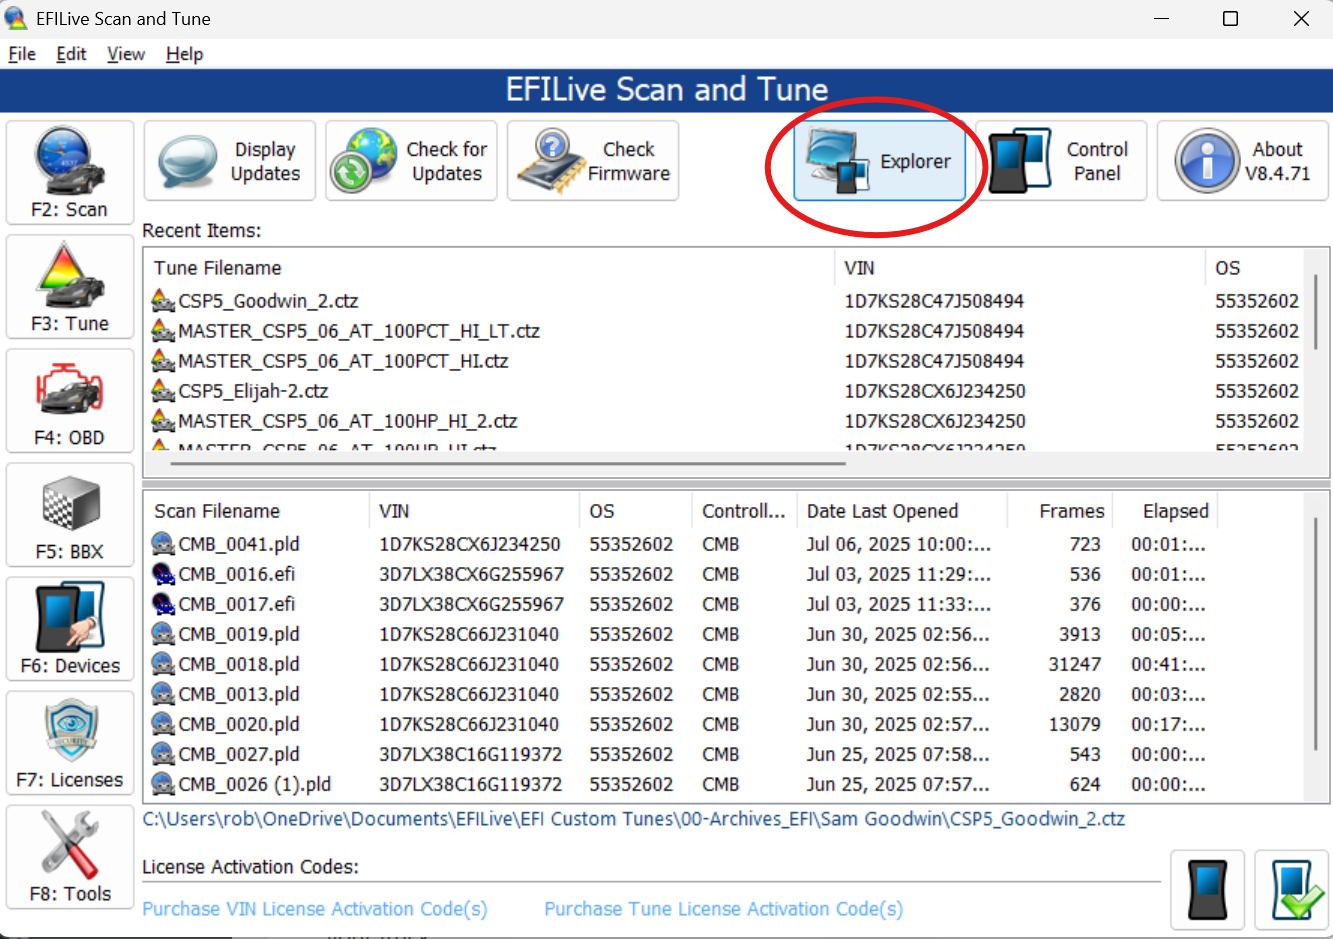Sort by Scan Filename column header
1333x939 pixels.
(258, 511)
